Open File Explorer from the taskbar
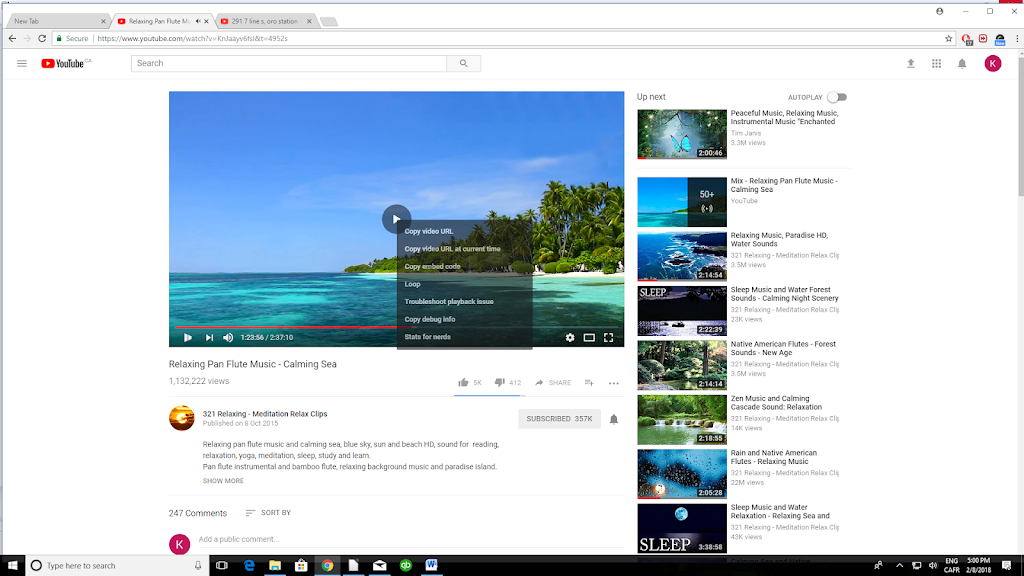1024x576 pixels. pyautogui.click(x=275, y=566)
